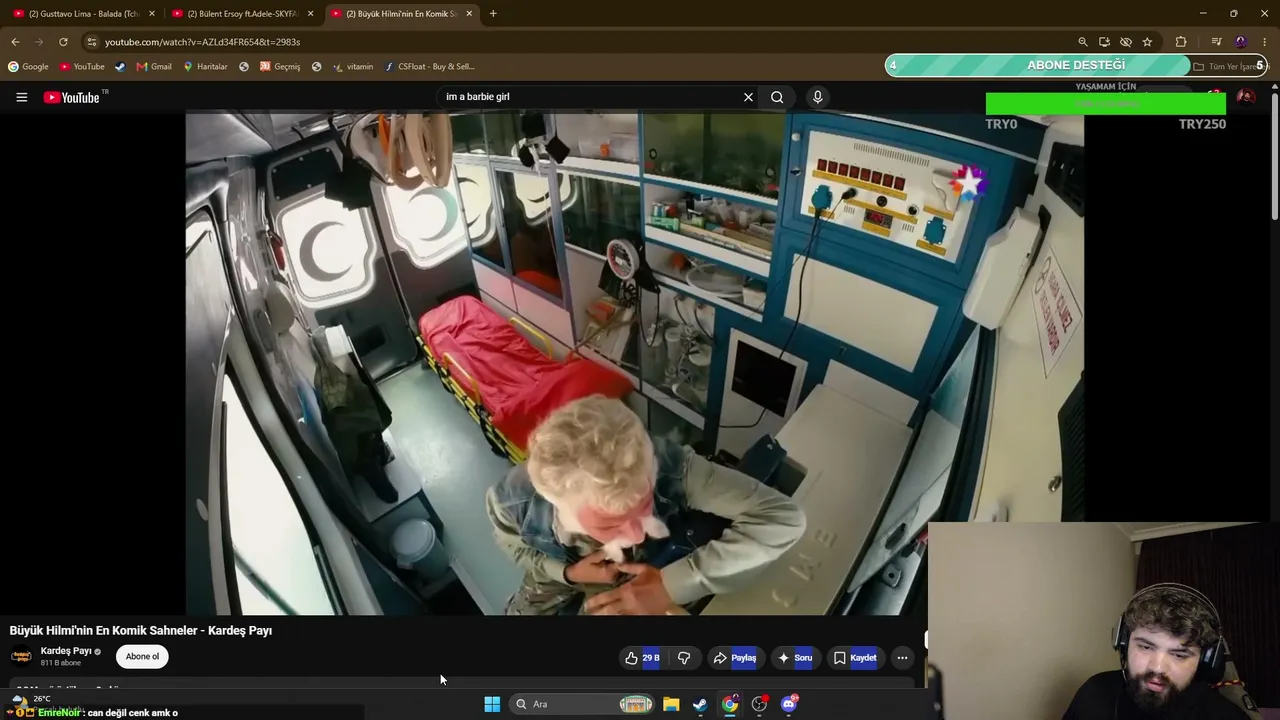Screen dimensions: 1280x720
Task: Close the Gusttavo Lima tab
Action: point(152,14)
